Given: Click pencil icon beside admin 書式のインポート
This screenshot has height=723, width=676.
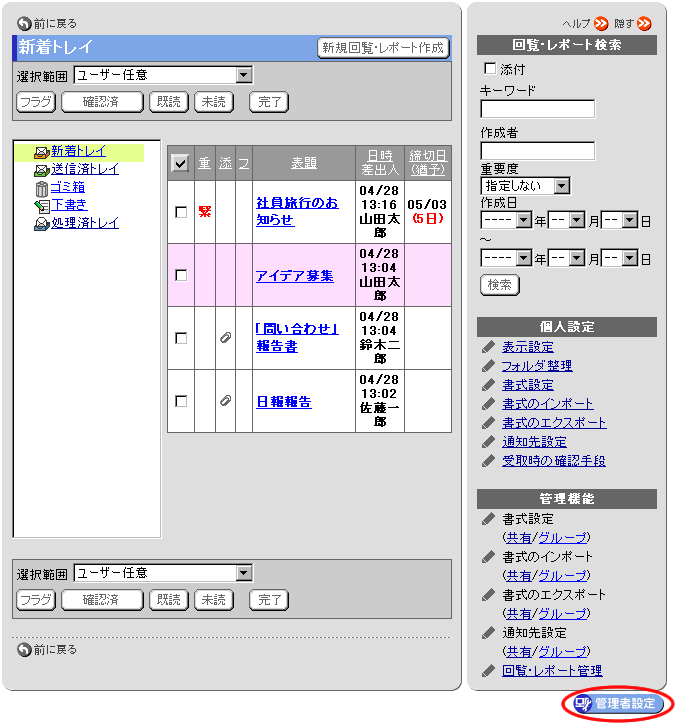Looking at the screenshot, I should point(488,557).
